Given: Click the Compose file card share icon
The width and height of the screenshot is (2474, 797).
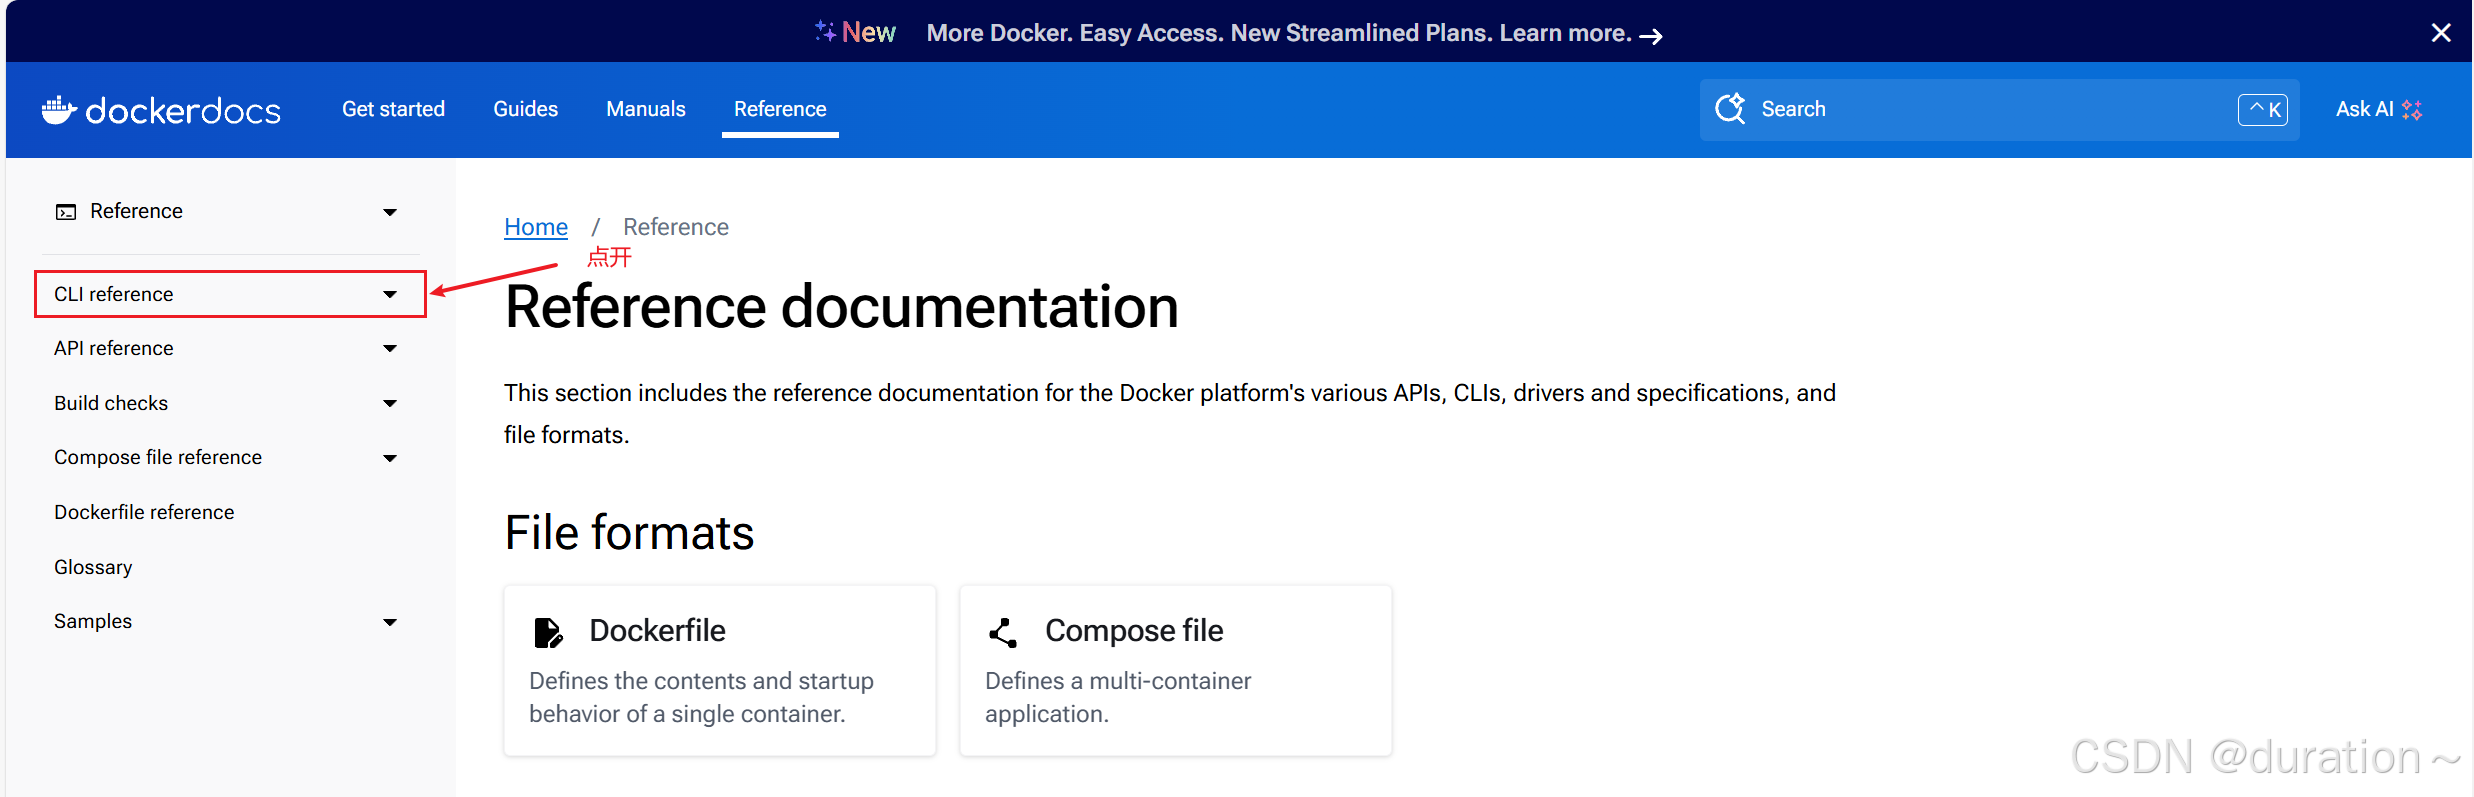Looking at the screenshot, I should [x=1003, y=632].
